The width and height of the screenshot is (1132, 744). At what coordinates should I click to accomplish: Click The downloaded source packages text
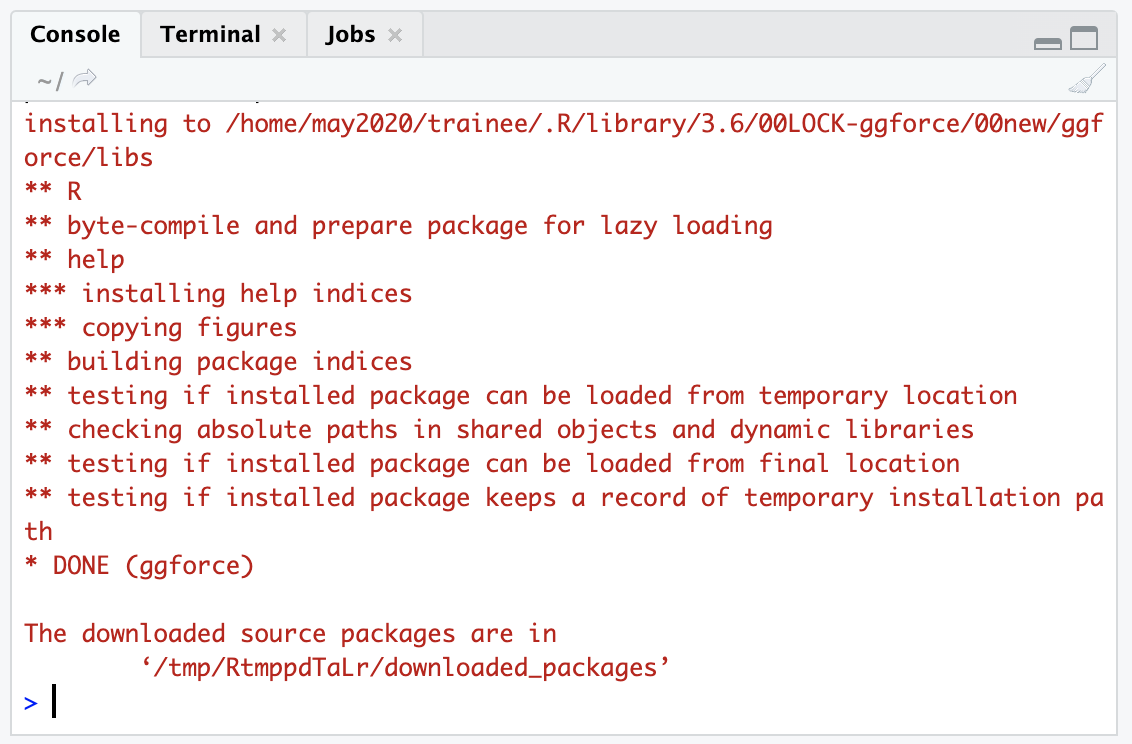tap(290, 633)
